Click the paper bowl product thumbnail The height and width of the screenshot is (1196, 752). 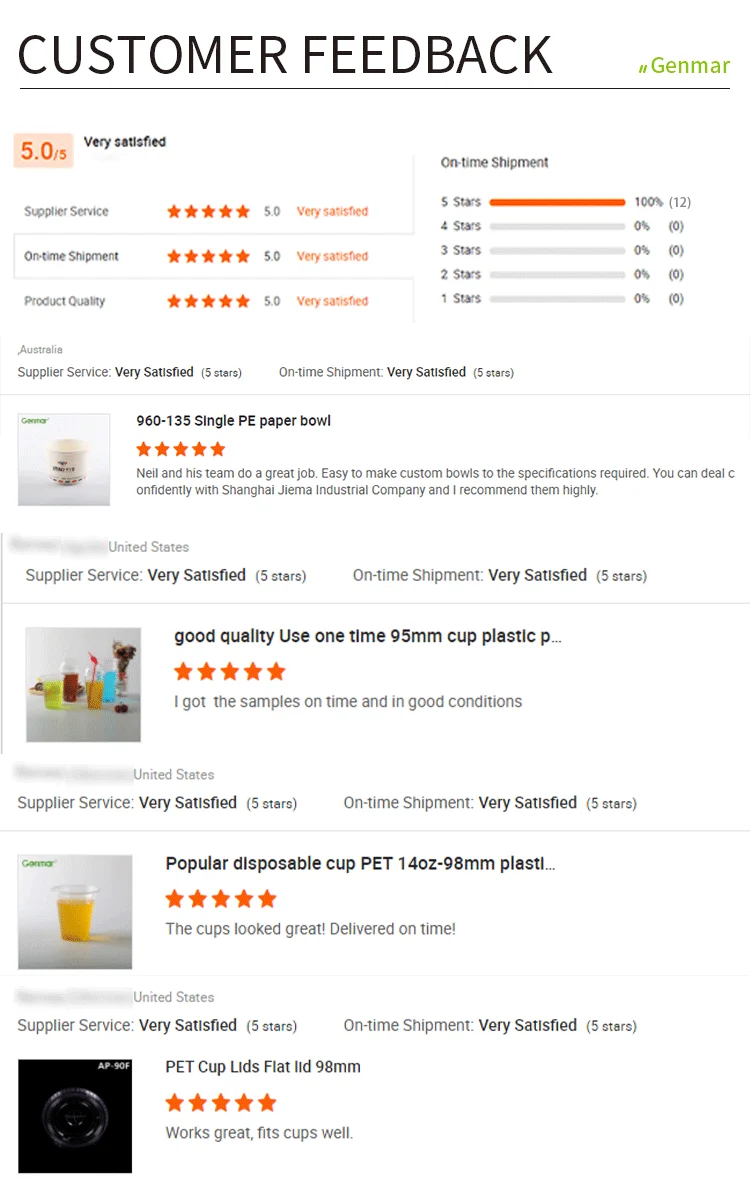click(x=64, y=460)
